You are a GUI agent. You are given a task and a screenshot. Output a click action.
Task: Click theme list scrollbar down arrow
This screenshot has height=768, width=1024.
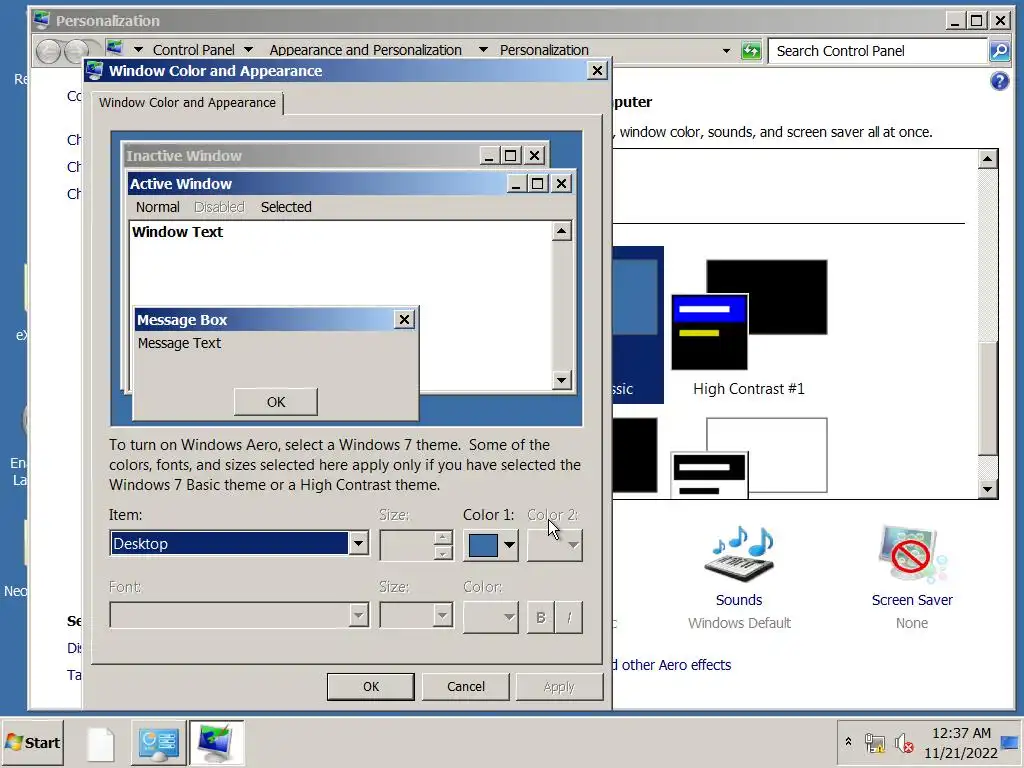tap(987, 488)
